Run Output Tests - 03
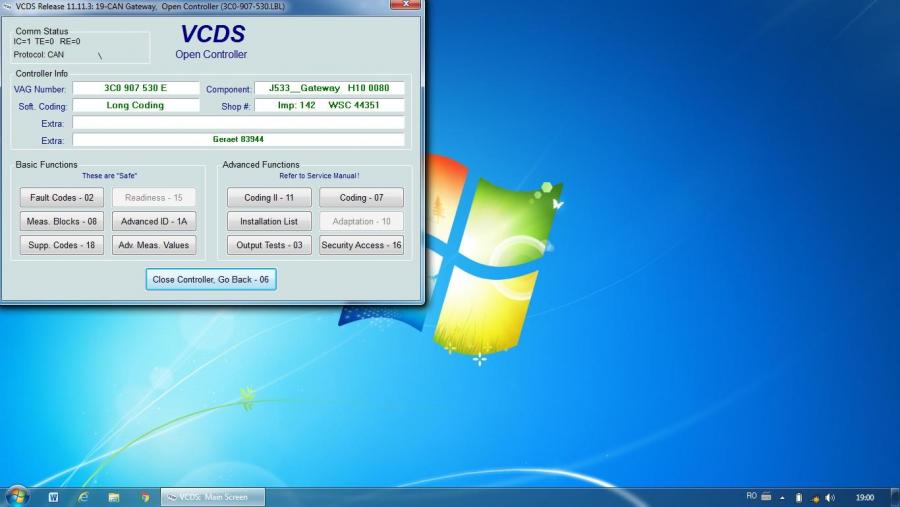This screenshot has width=900, height=507. pos(269,245)
